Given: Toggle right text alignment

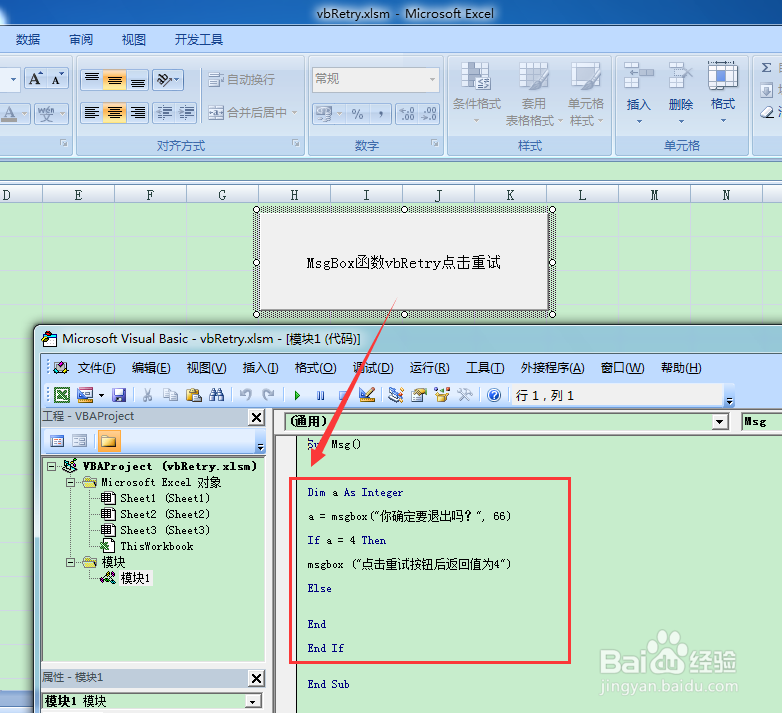Looking at the screenshot, I should (x=138, y=113).
